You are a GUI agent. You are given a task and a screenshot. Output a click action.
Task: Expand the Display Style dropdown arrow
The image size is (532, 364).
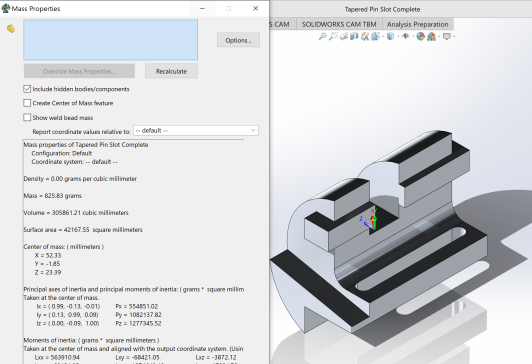pyautogui.click(x=398, y=36)
